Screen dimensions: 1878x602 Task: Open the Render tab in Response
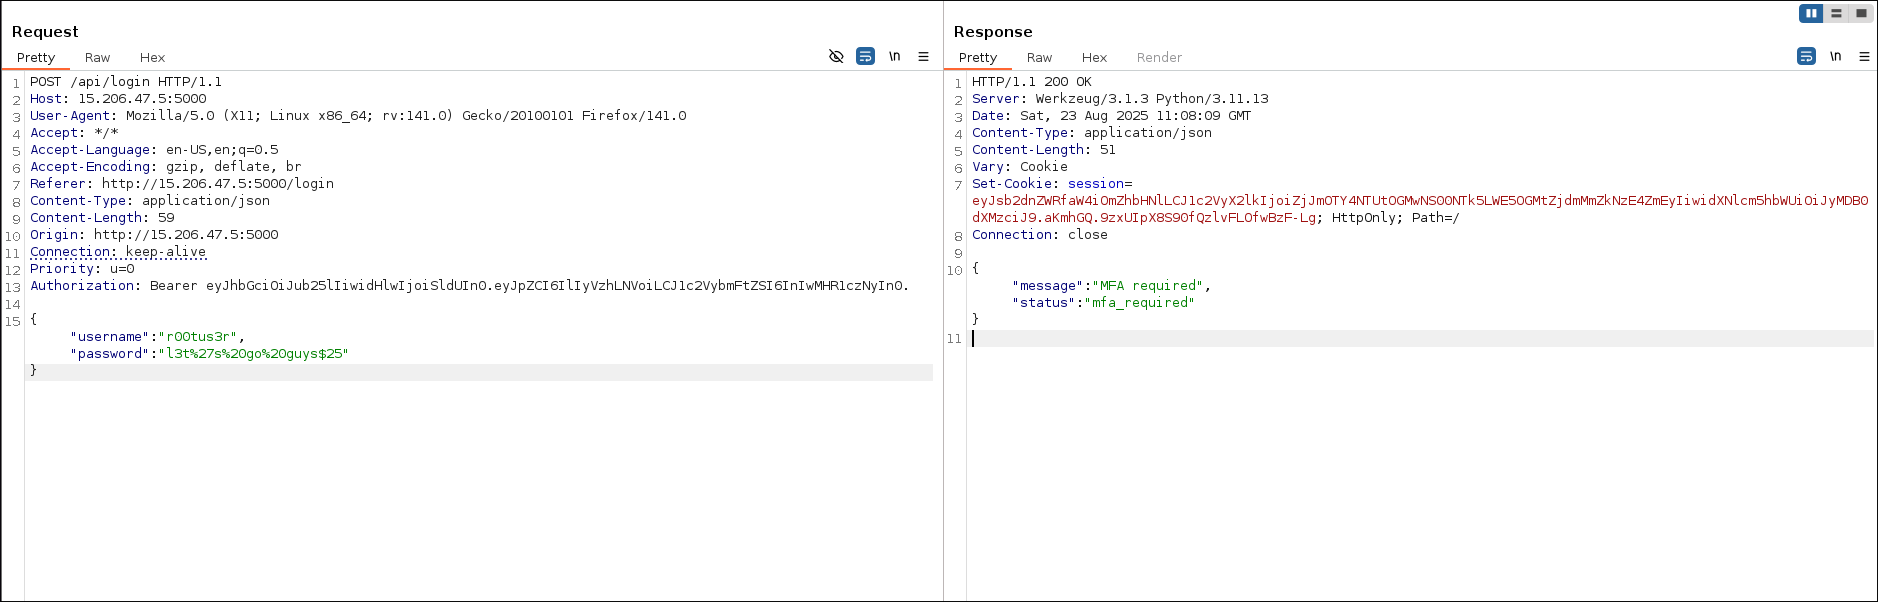point(1159,58)
